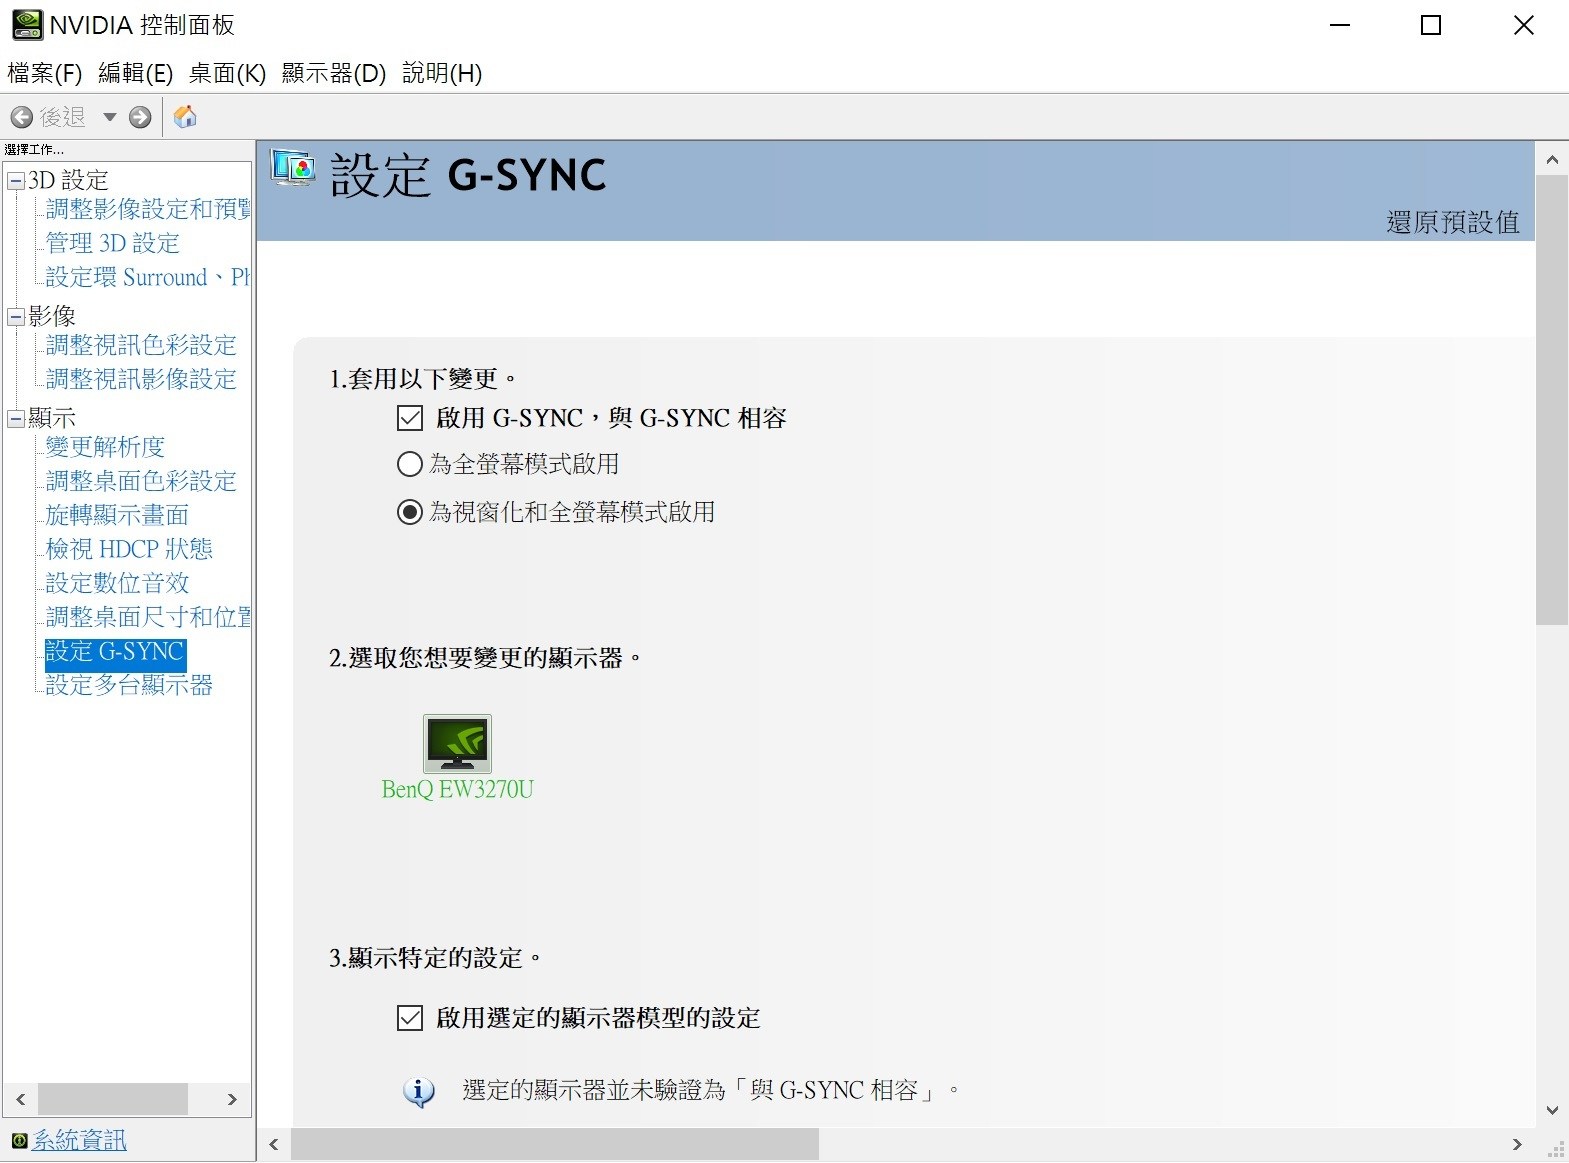This screenshot has height=1163, width=1569.
Task: Click the Home icon in toolbar
Action: click(x=185, y=117)
